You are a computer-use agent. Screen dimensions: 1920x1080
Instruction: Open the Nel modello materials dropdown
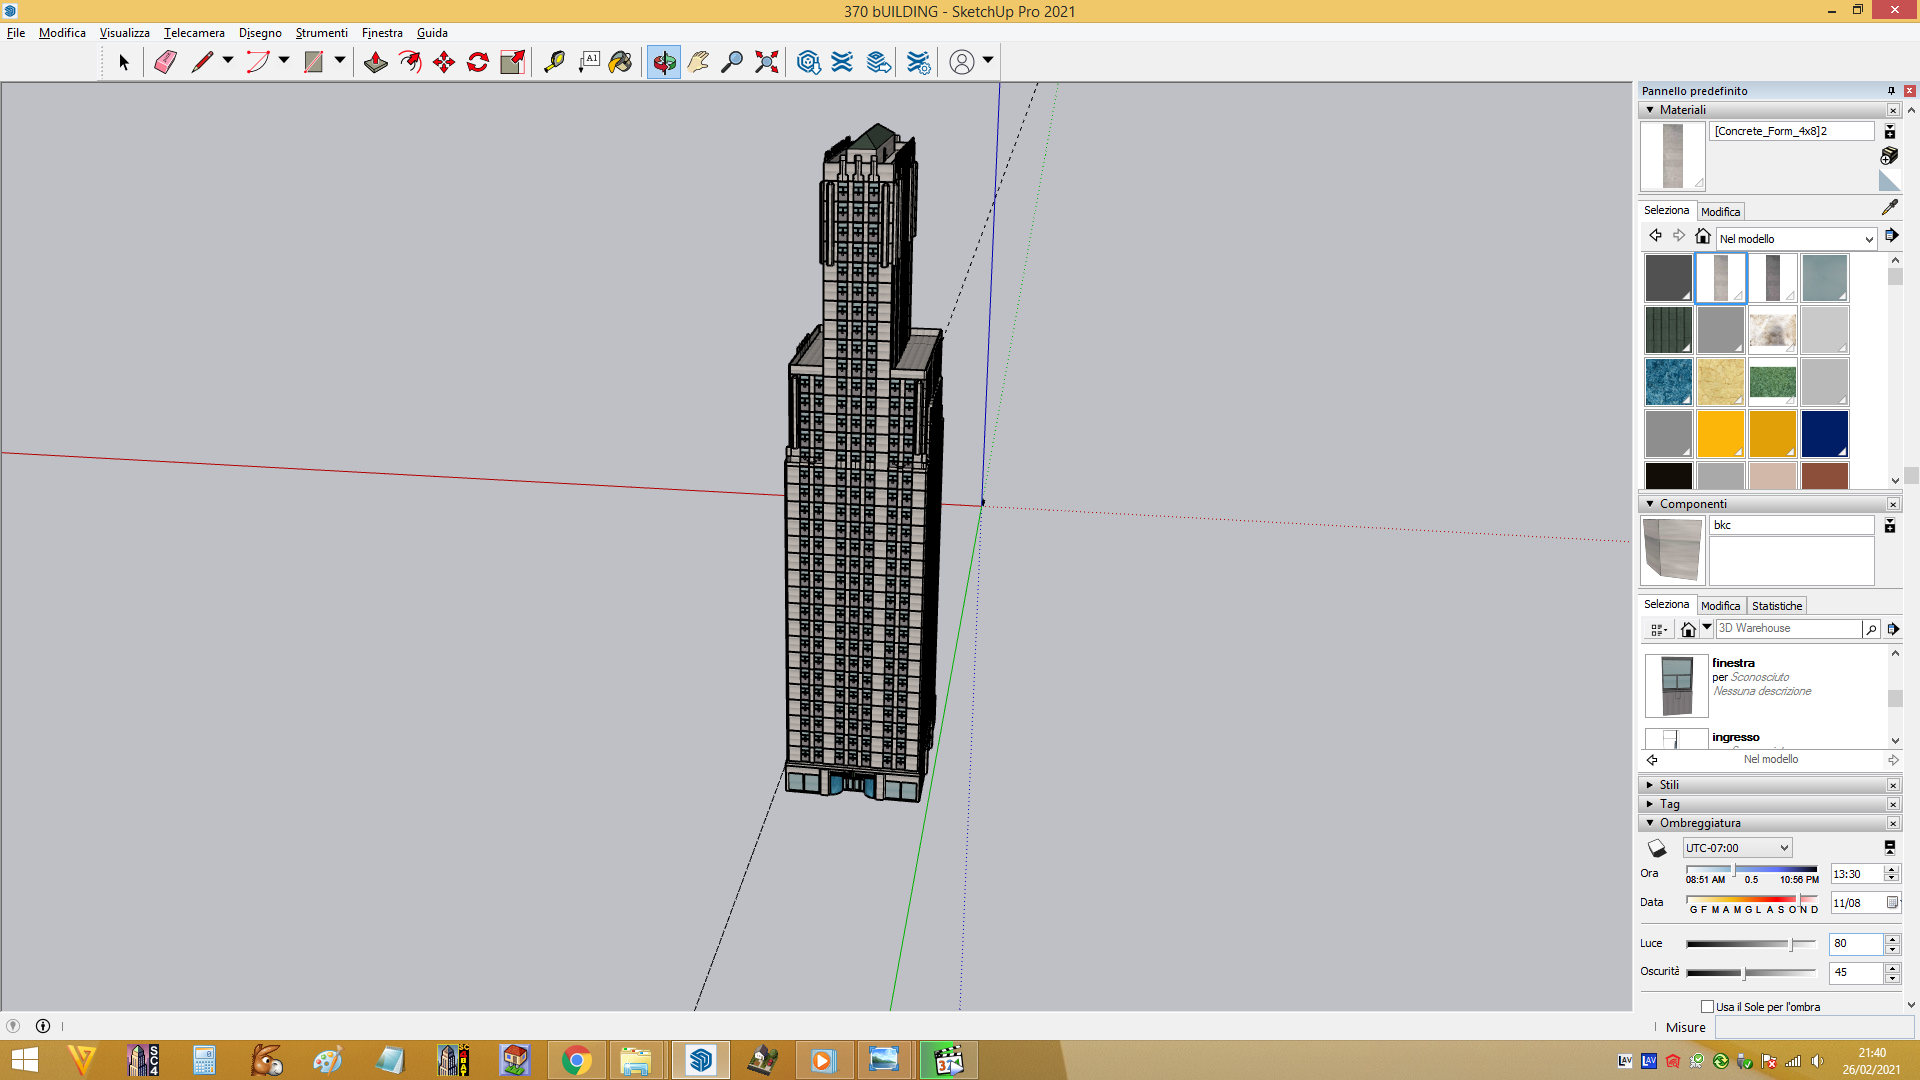(1796, 239)
